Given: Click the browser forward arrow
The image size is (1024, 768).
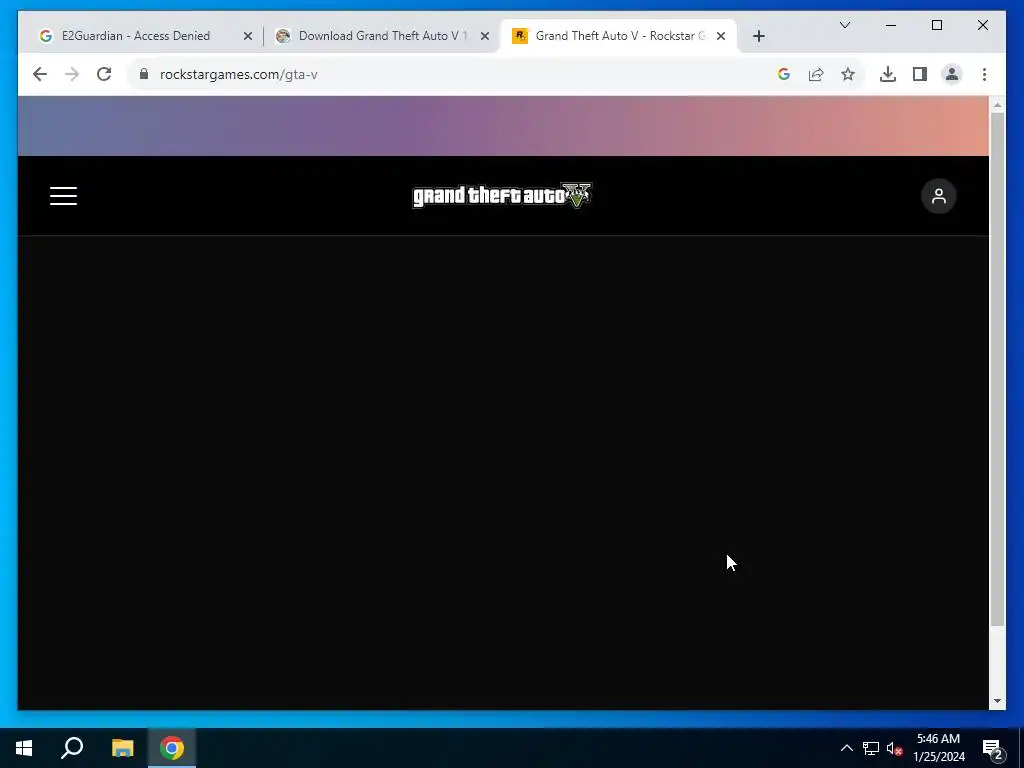Looking at the screenshot, I should [x=72, y=74].
